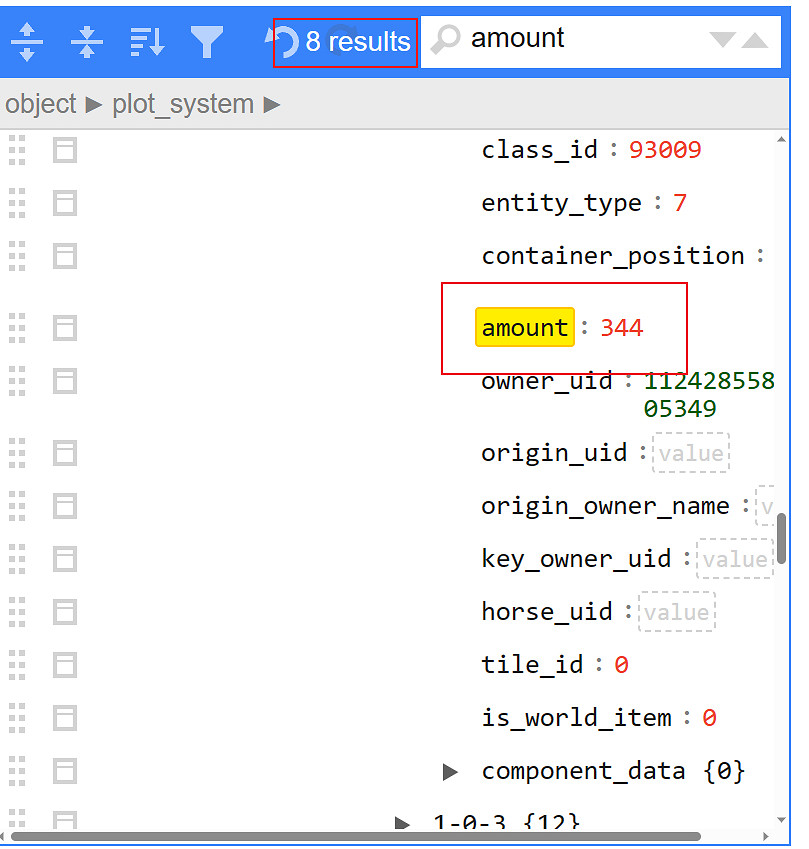Open the breadcrumb arrow after plot_system

click(x=272, y=104)
